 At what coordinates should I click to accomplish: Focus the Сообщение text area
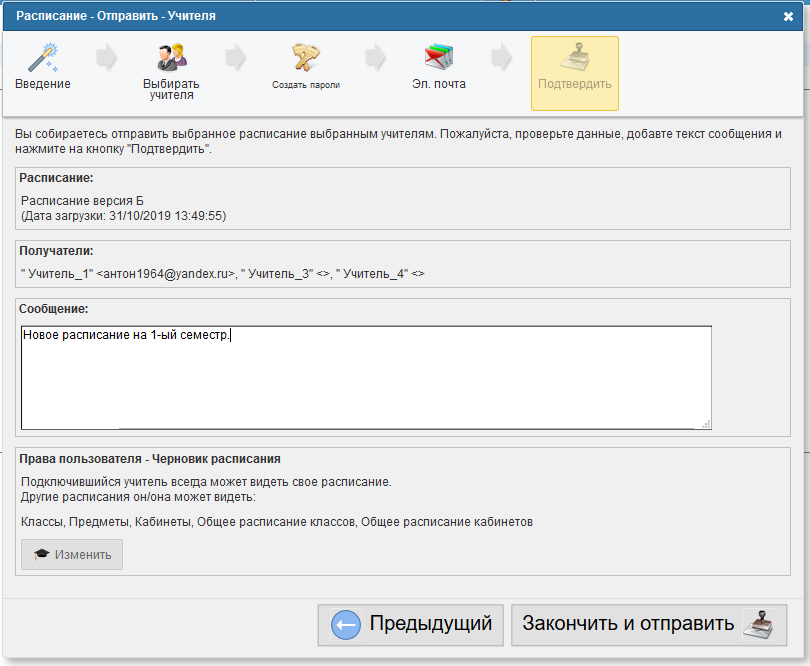[366, 377]
